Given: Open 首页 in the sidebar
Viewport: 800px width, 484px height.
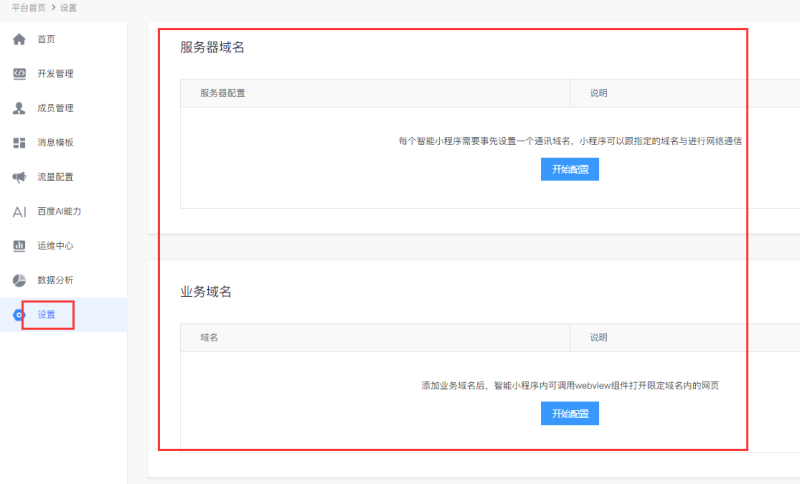Looking at the screenshot, I should pos(46,39).
